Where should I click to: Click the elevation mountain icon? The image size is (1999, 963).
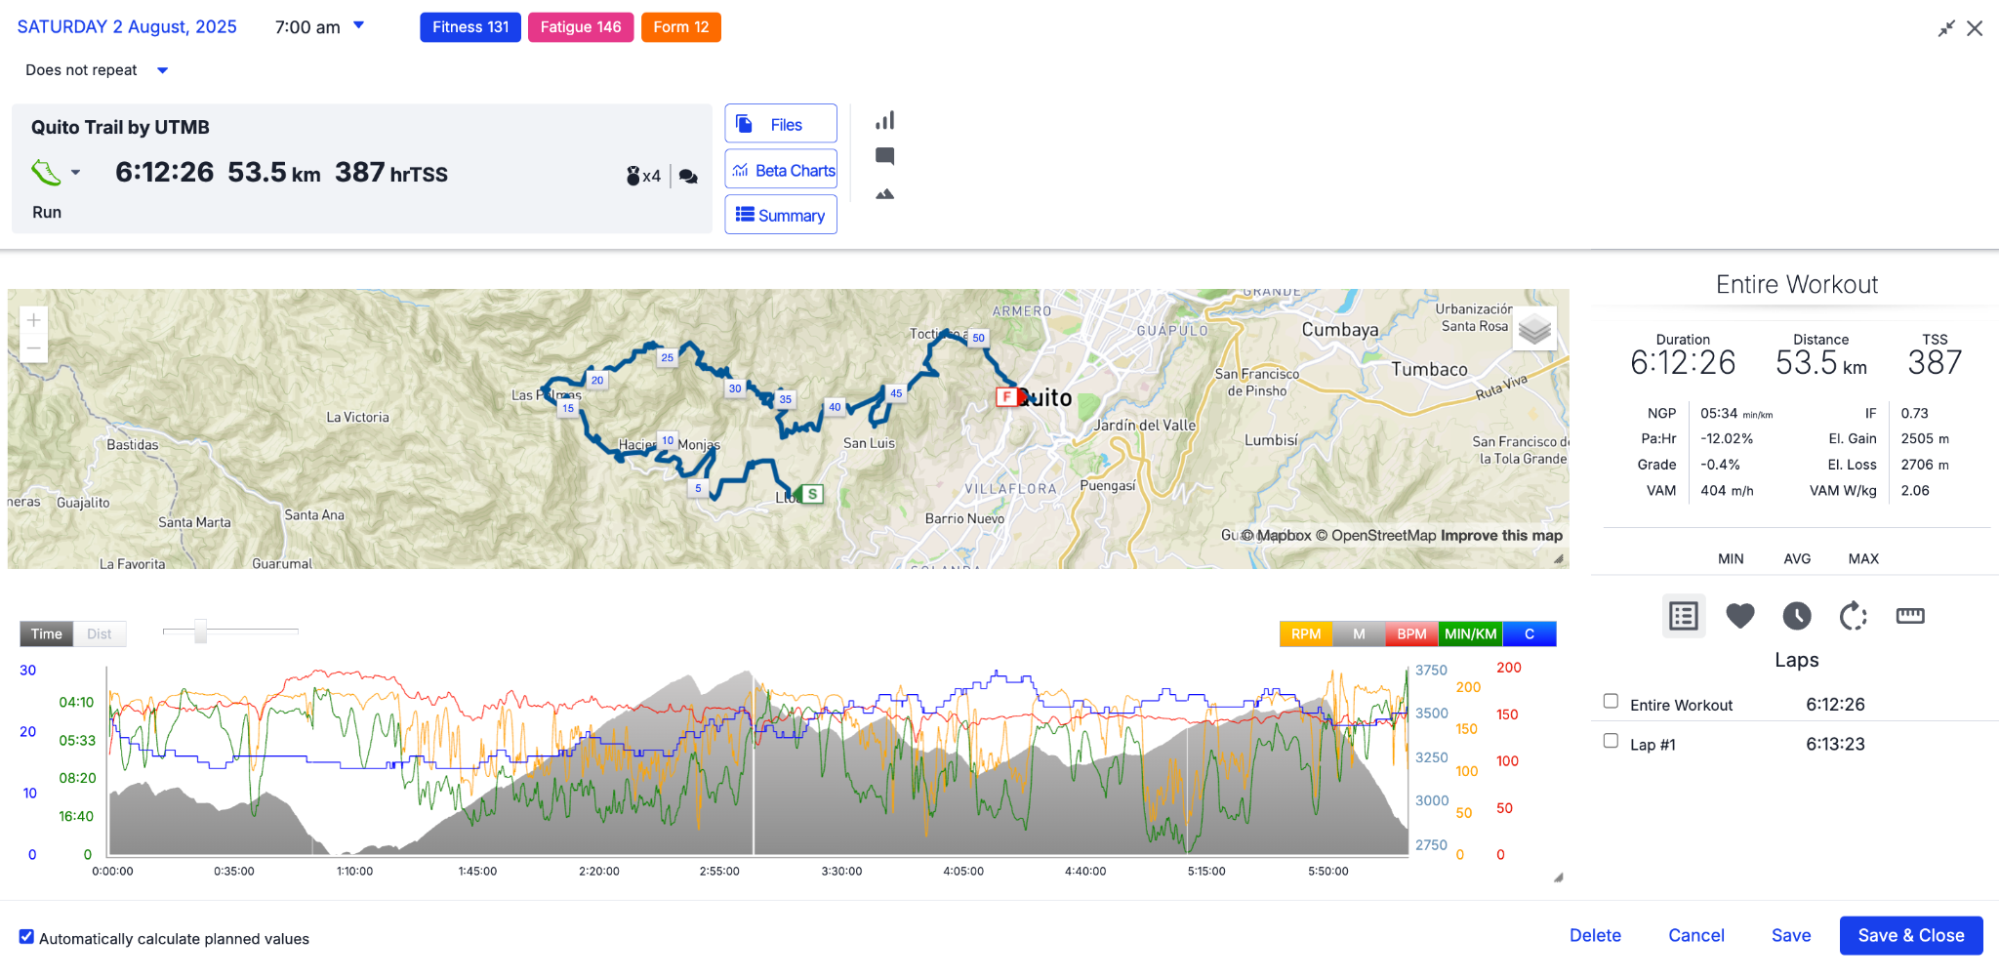tap(884, 194)
